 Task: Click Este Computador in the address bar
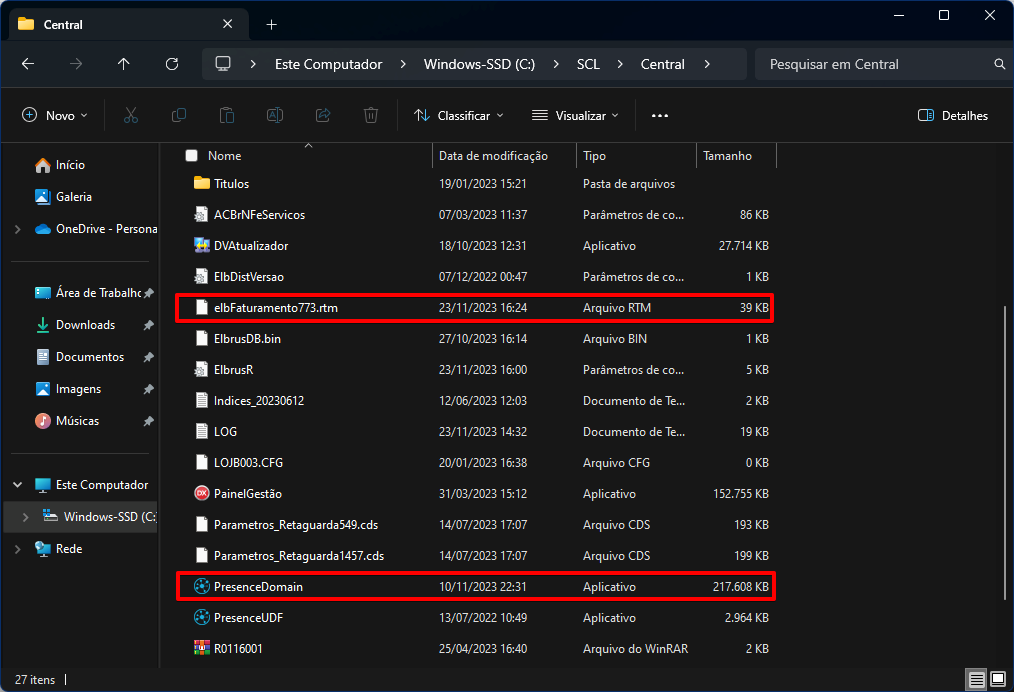click(x=329, y=64)
